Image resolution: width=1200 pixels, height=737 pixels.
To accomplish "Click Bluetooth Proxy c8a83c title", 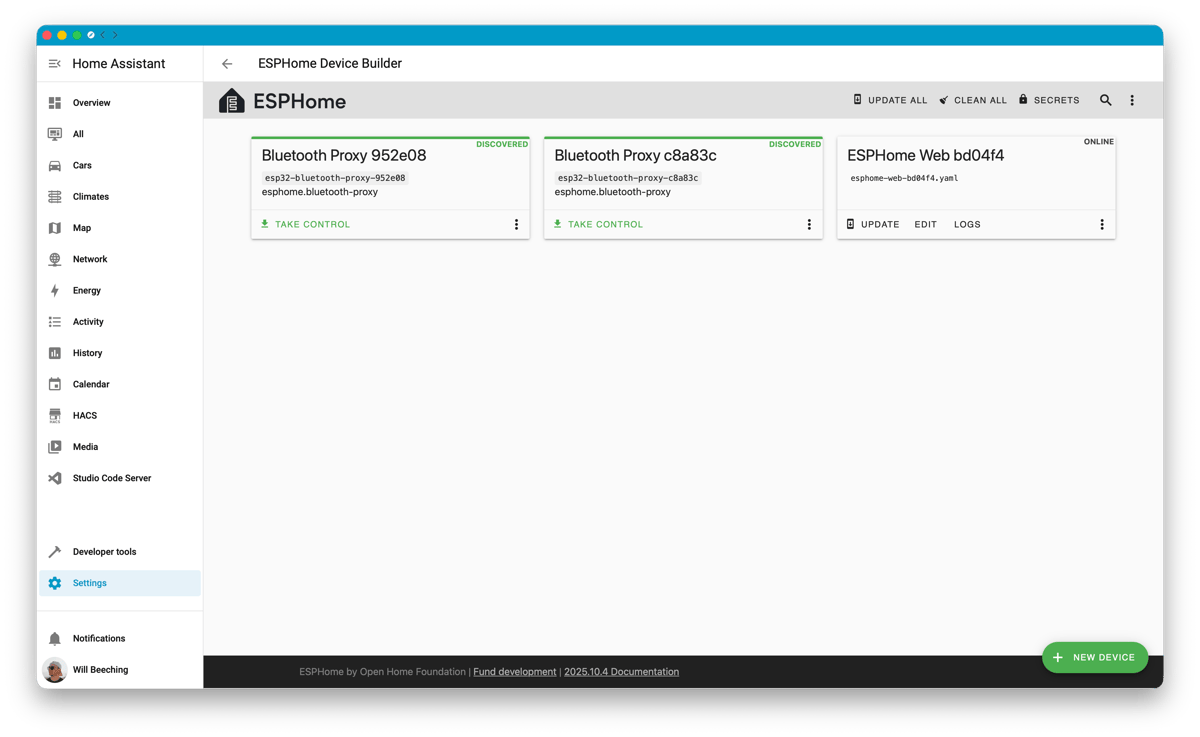I will pyautogui.click(x=635, y=155).
